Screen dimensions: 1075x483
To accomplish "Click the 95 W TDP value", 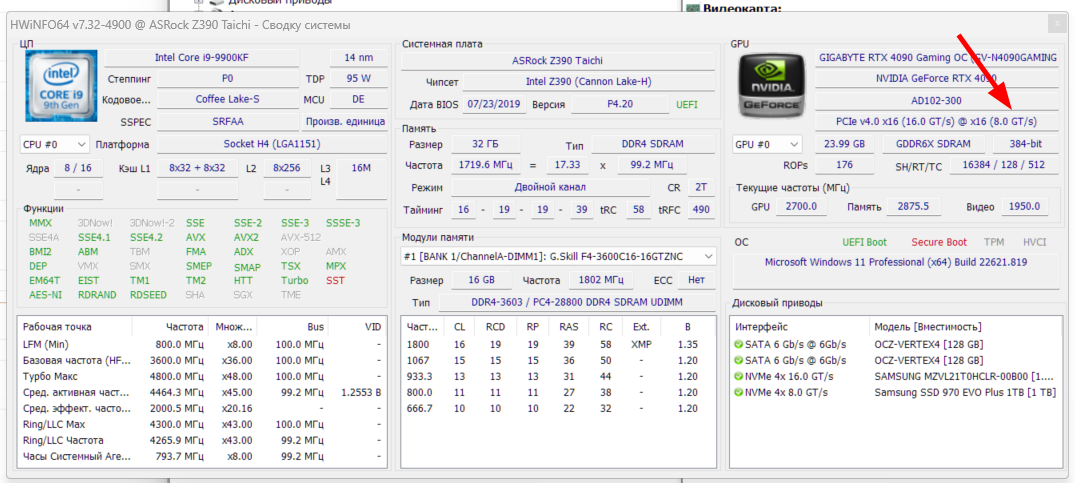I will pos(359,79).
